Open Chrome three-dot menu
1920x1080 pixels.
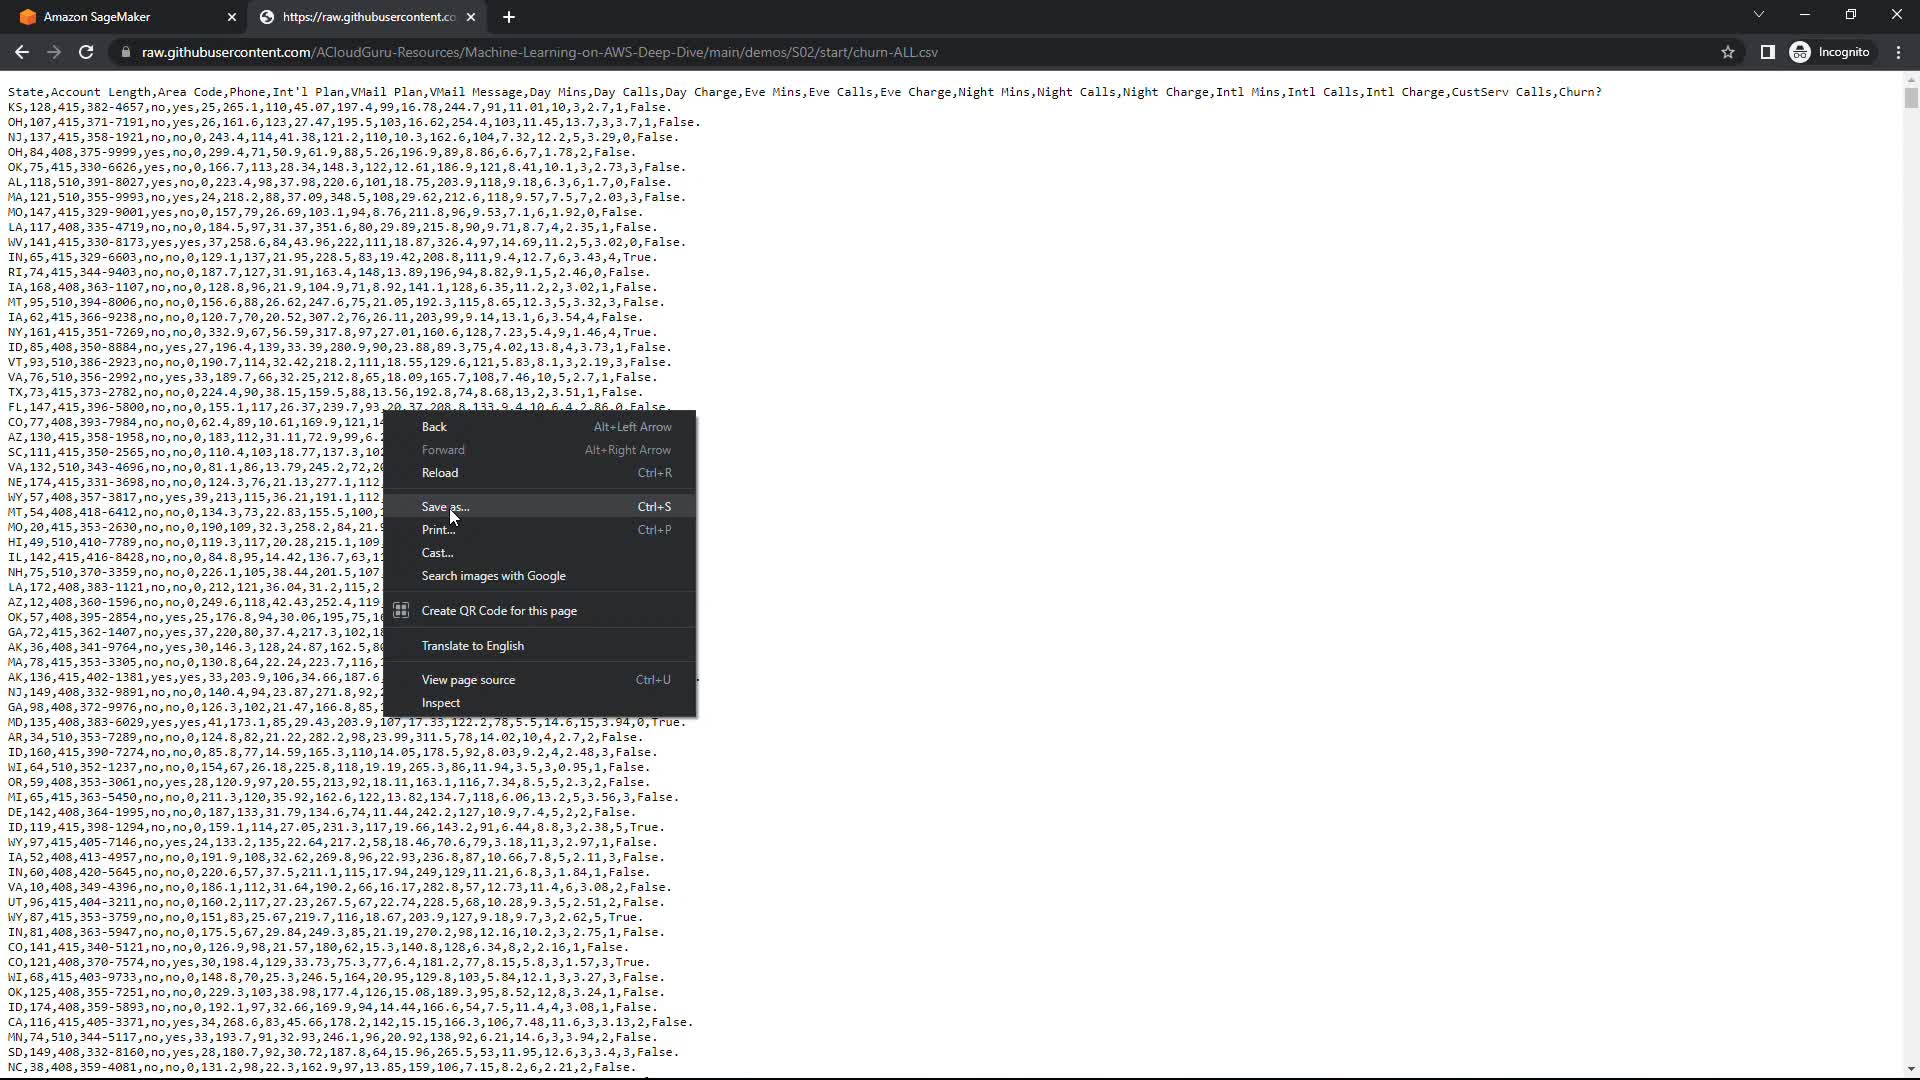(x=1898, y=52)
